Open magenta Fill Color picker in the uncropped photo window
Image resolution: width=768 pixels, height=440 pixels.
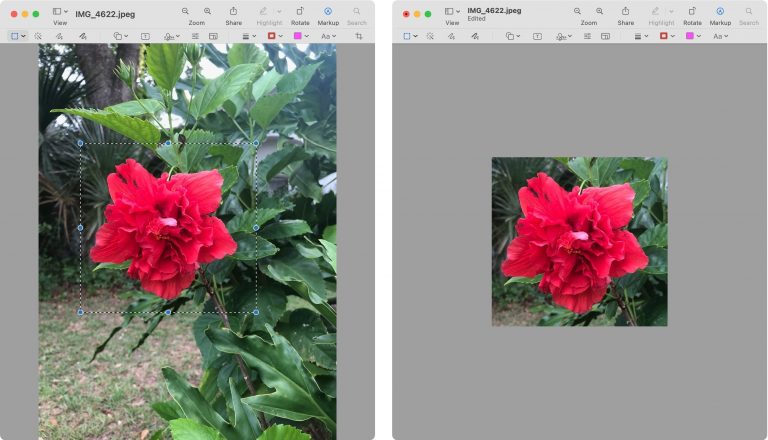click(x=301, y=36)
